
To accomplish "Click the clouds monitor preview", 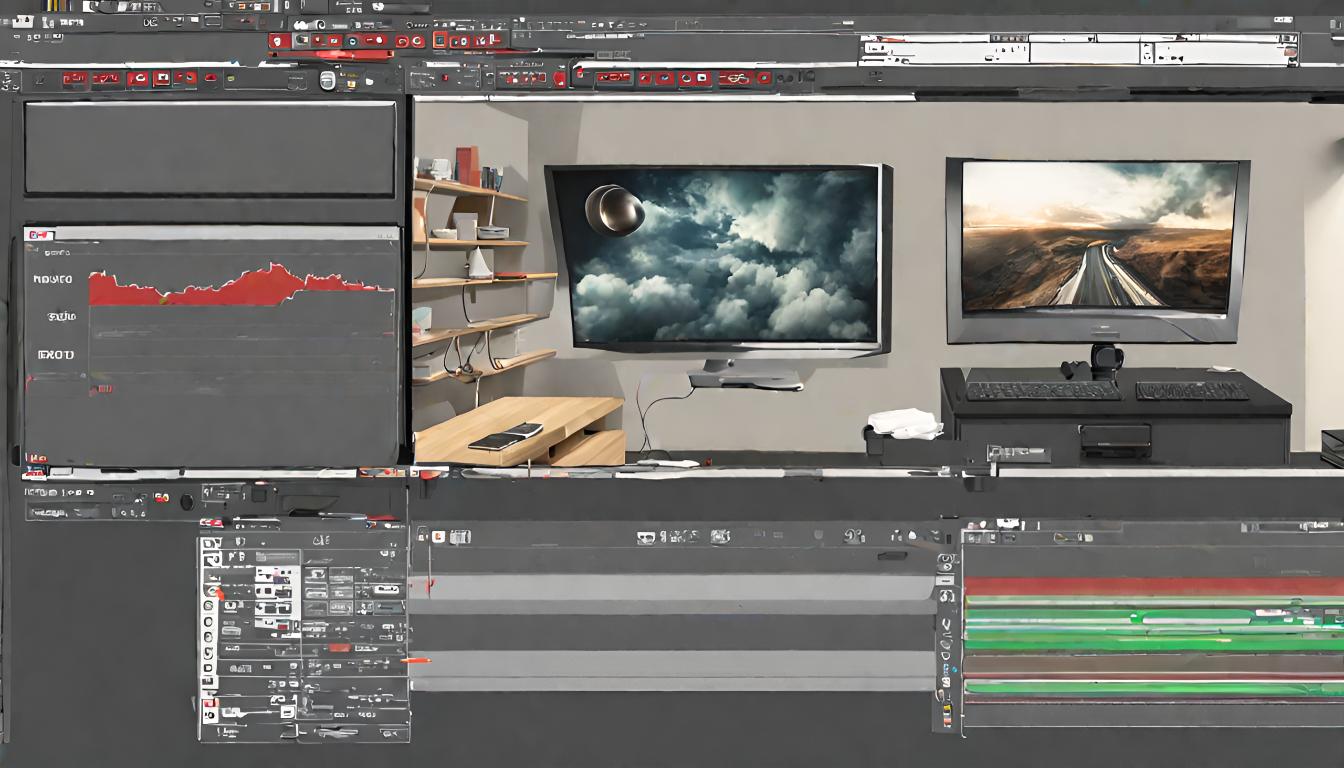I will (x=720, y=255).
